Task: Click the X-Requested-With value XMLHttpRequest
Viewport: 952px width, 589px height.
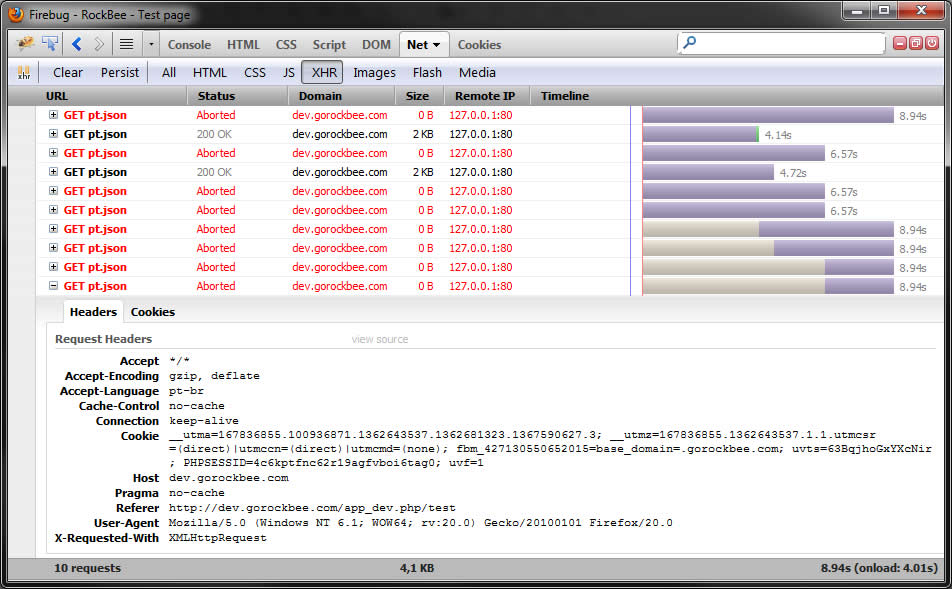Action: point(217,537)
